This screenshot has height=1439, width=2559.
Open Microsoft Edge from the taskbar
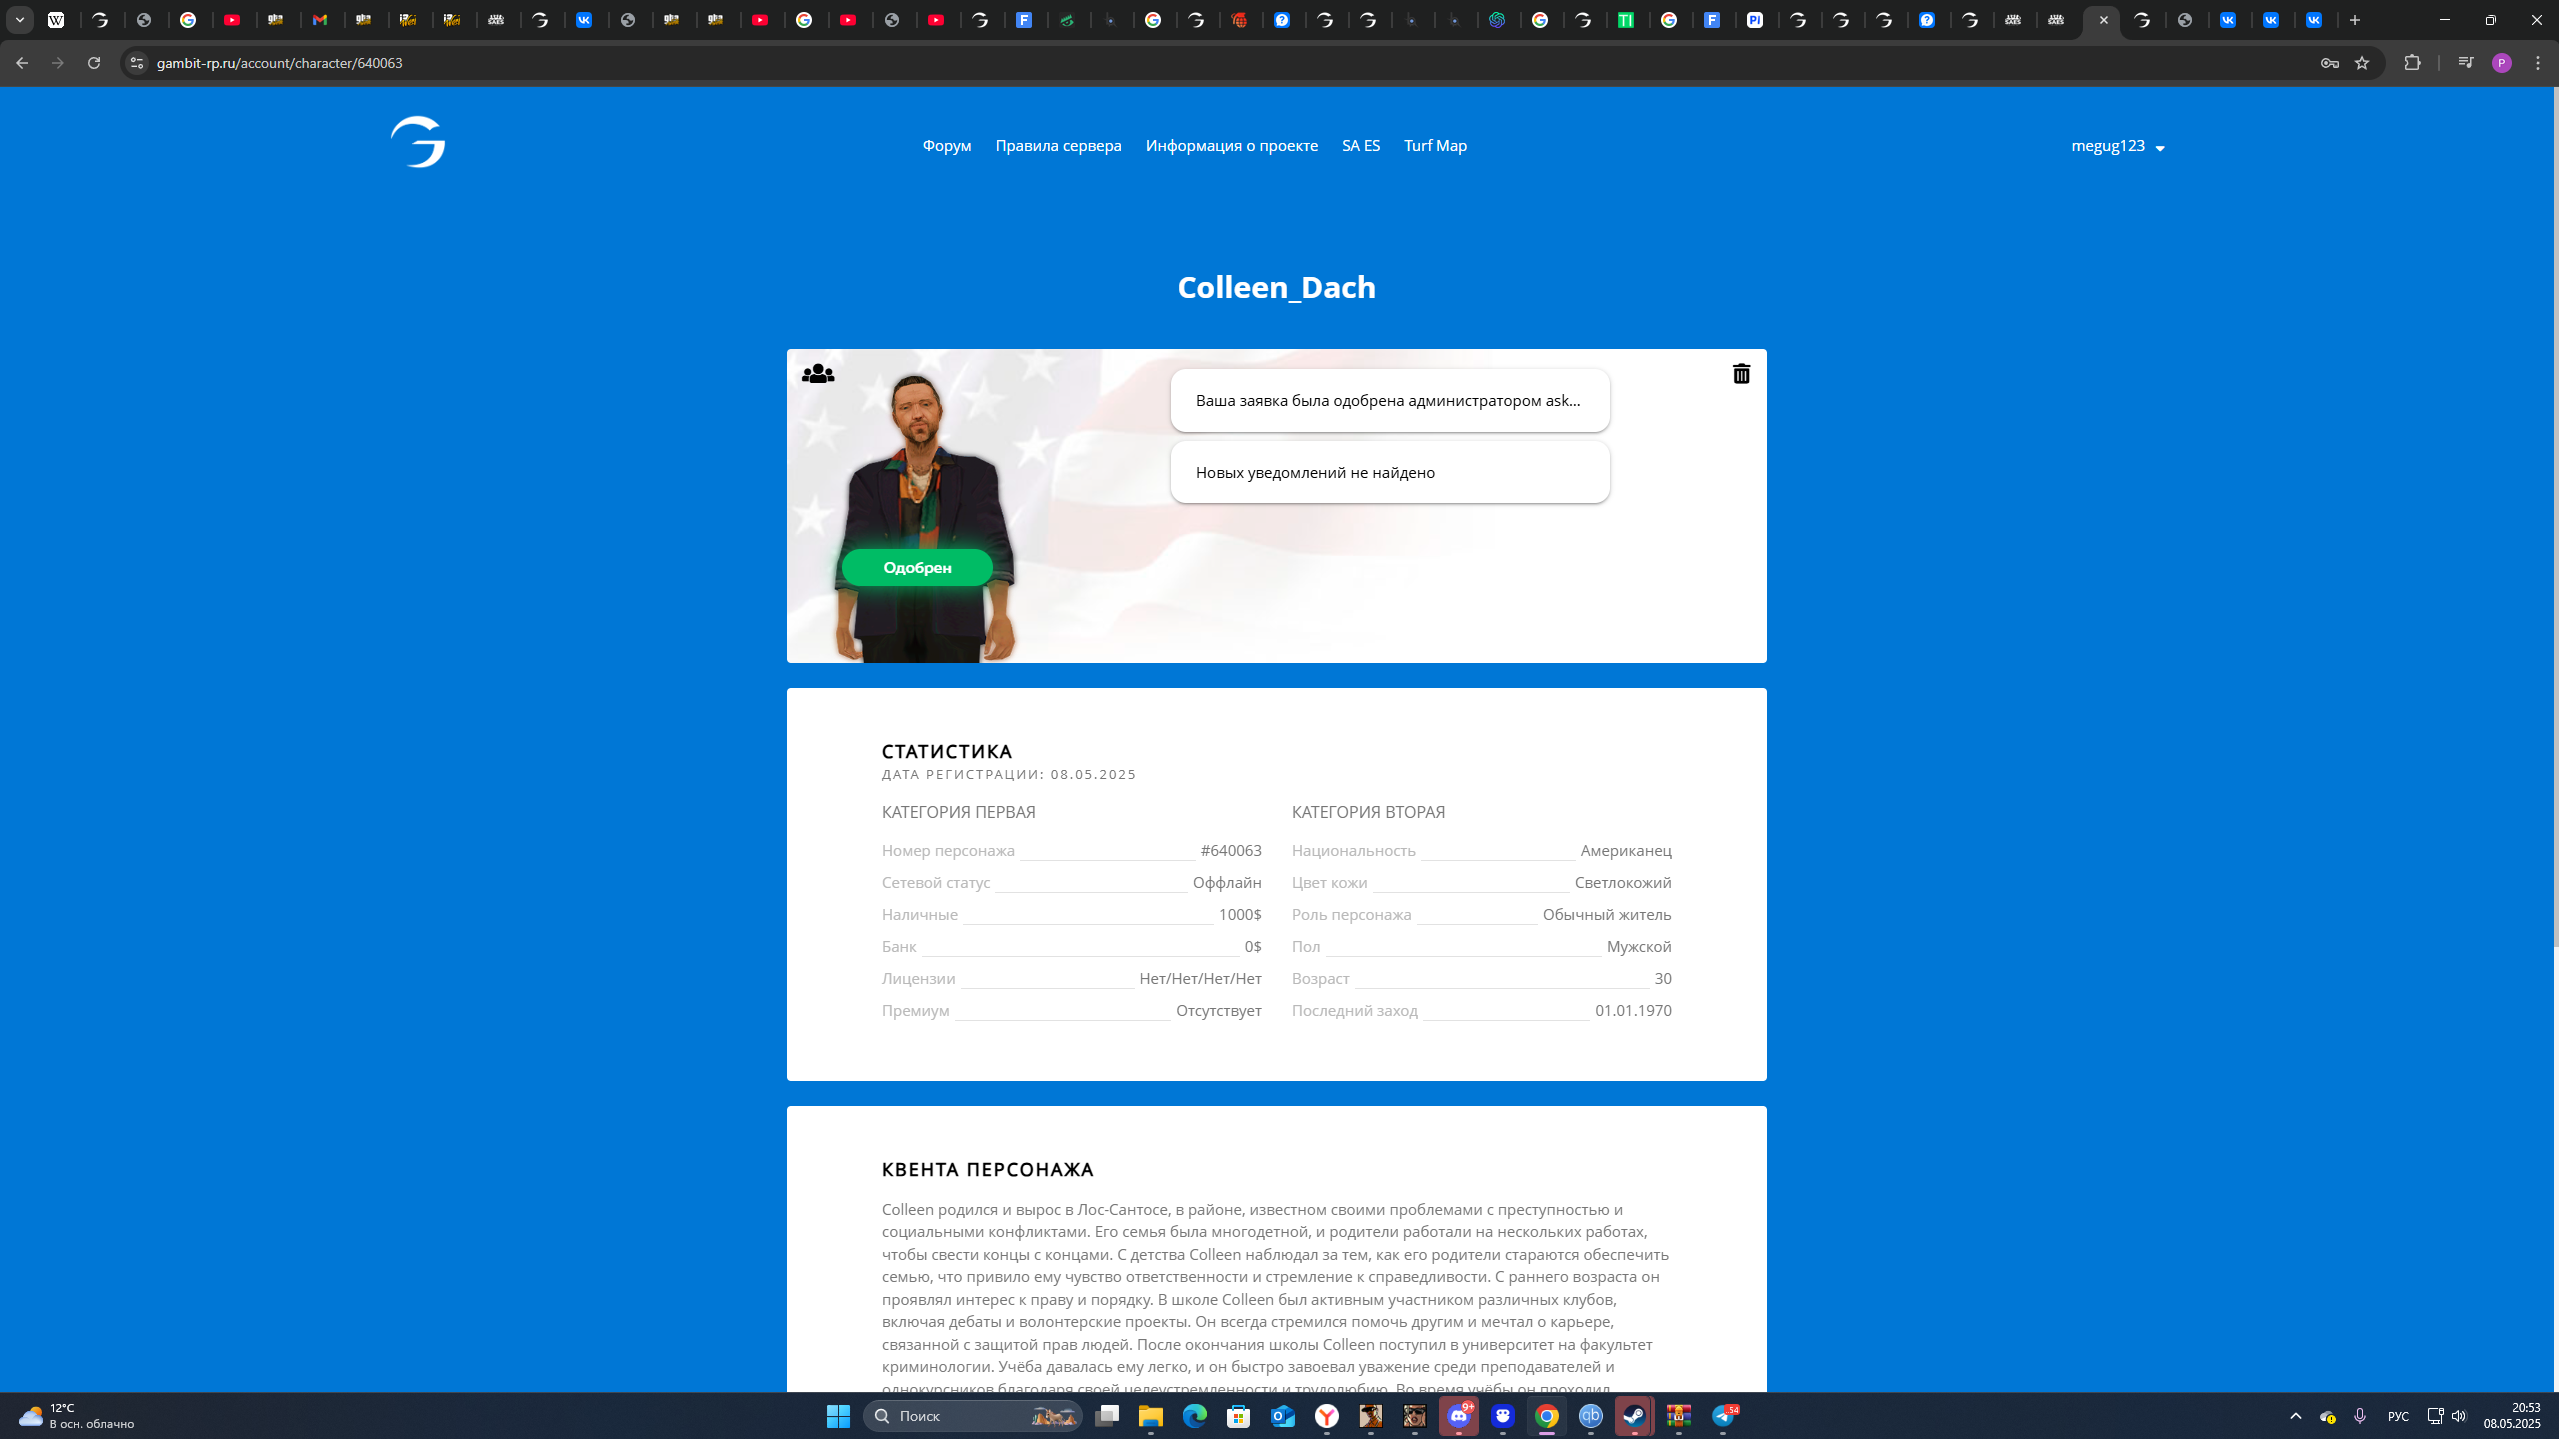pos(1195,1416)
